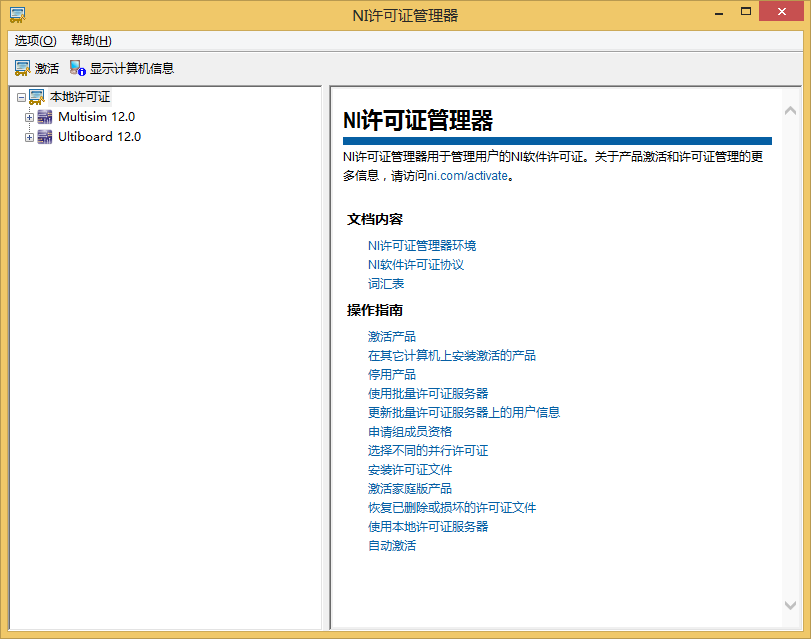Select Ultiboard 12.0 in the tree

(x=99, y=137)
